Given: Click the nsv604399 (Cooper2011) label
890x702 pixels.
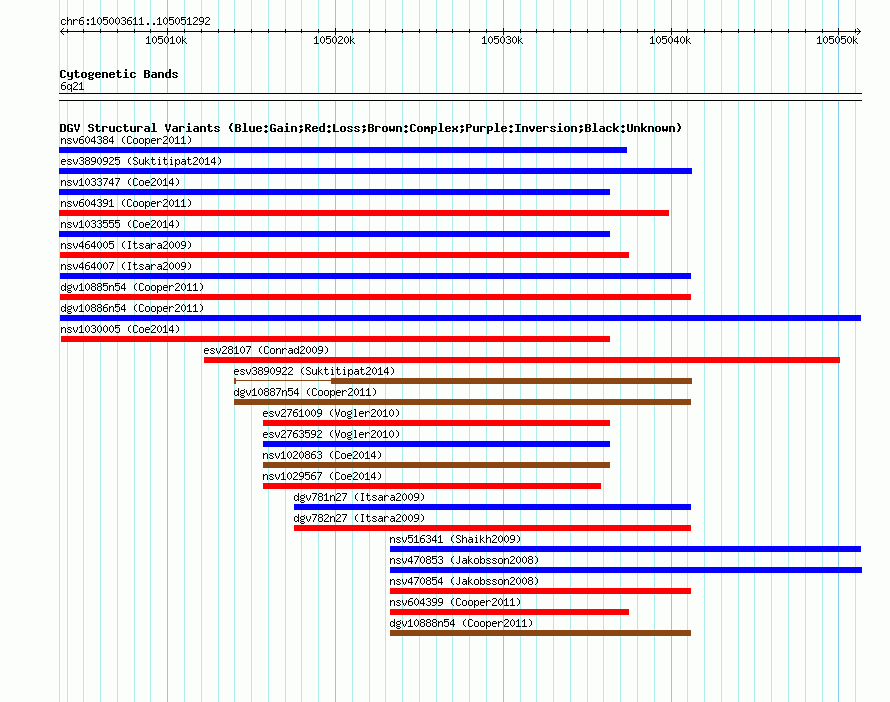Looking at the screenshot, I should [x=455, y=602].
